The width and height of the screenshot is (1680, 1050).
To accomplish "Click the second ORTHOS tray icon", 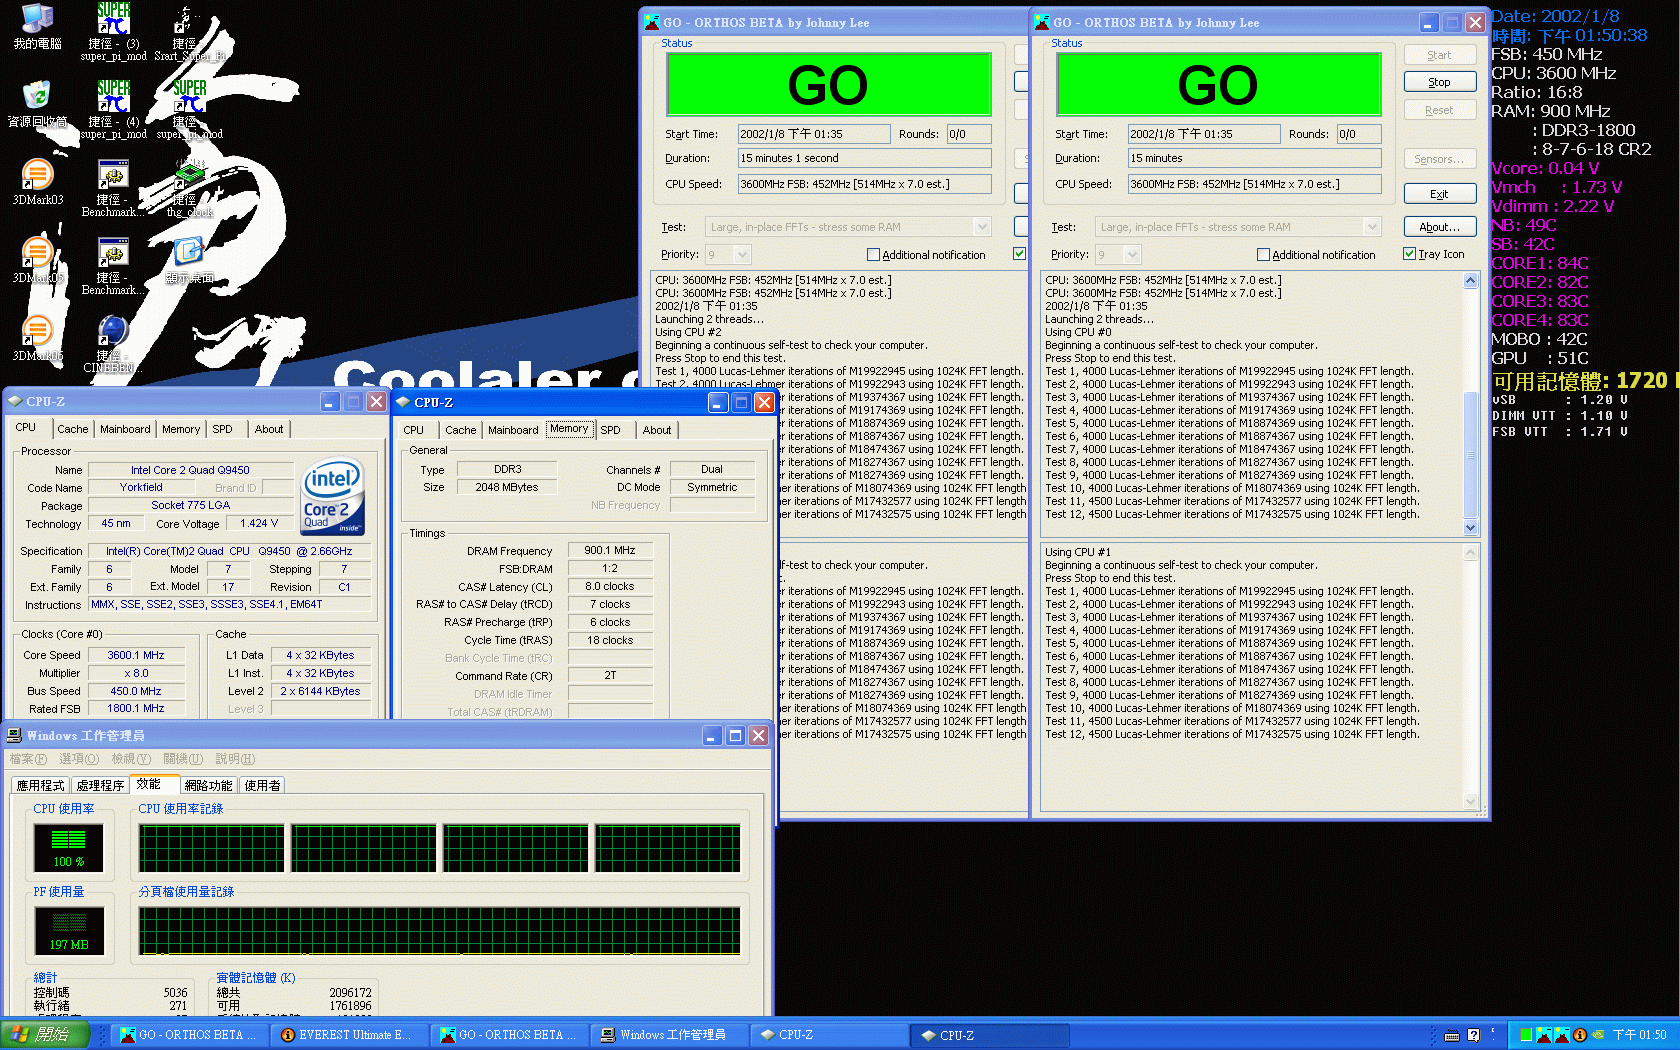I will pyautogui.click(x=1562, y=1035).
